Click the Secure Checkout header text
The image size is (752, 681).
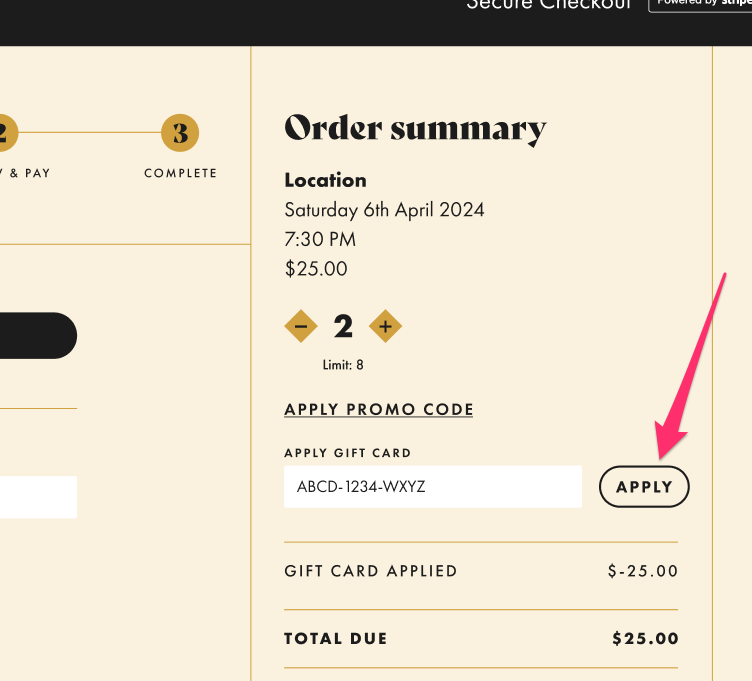[x=549, y=5]
